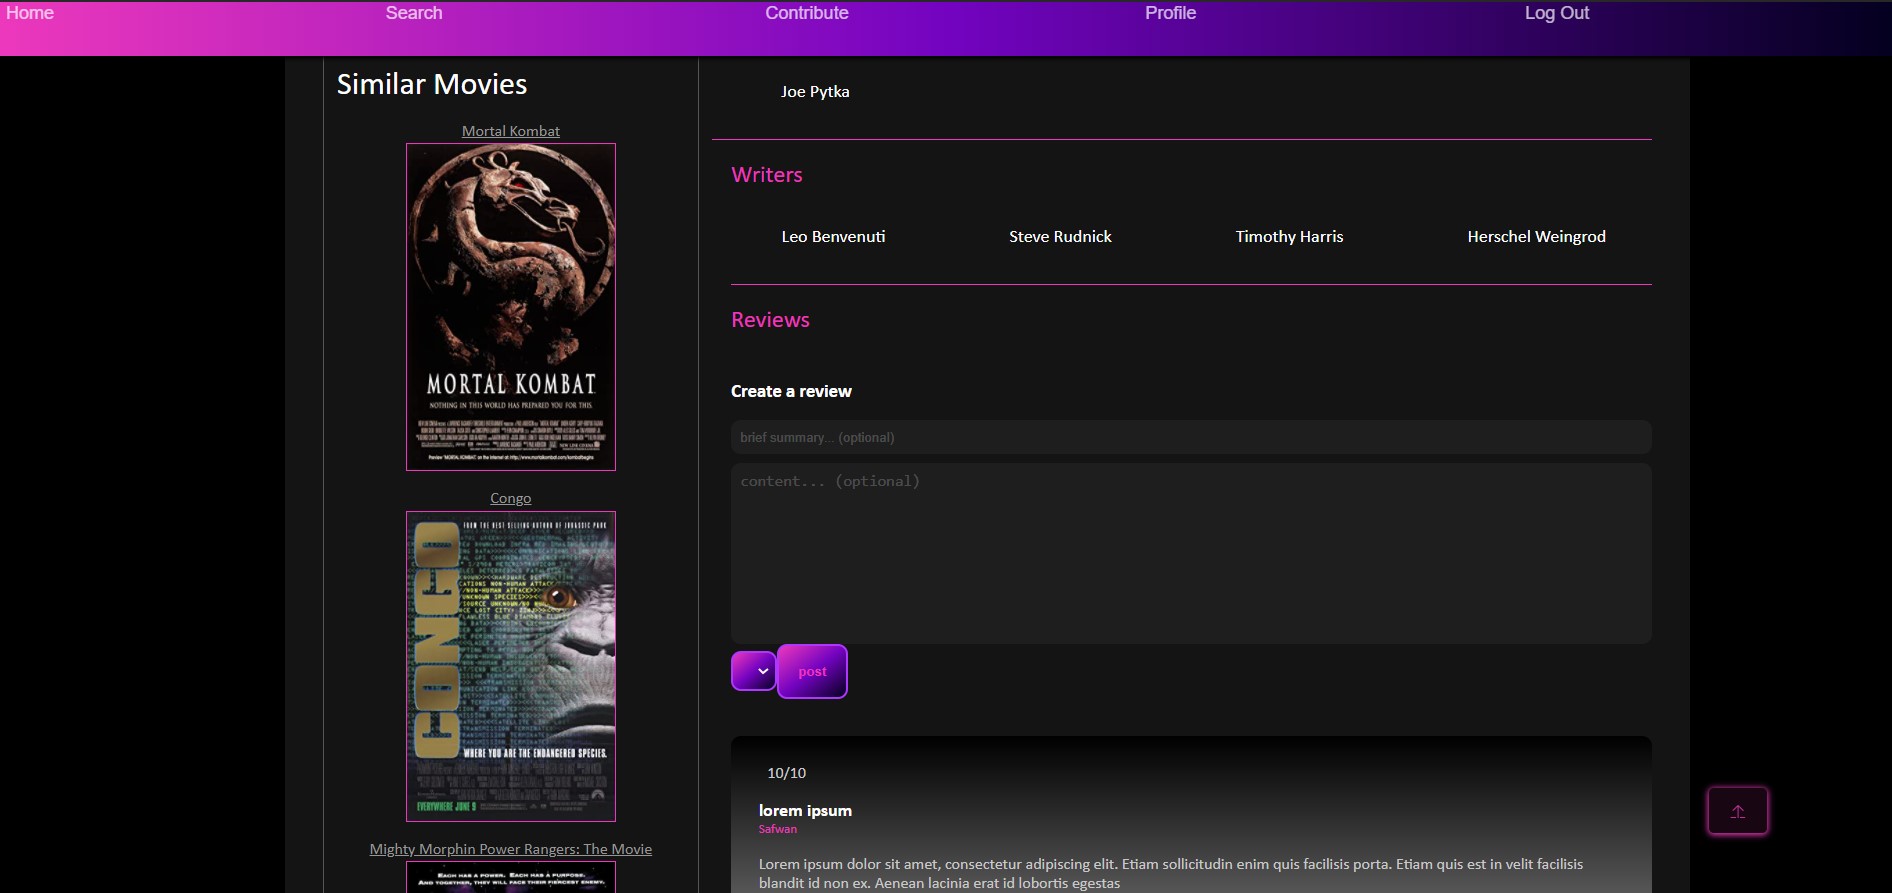Click into the review content textarea
This screenshot has width=1892, height=893.
(1191, 553)
